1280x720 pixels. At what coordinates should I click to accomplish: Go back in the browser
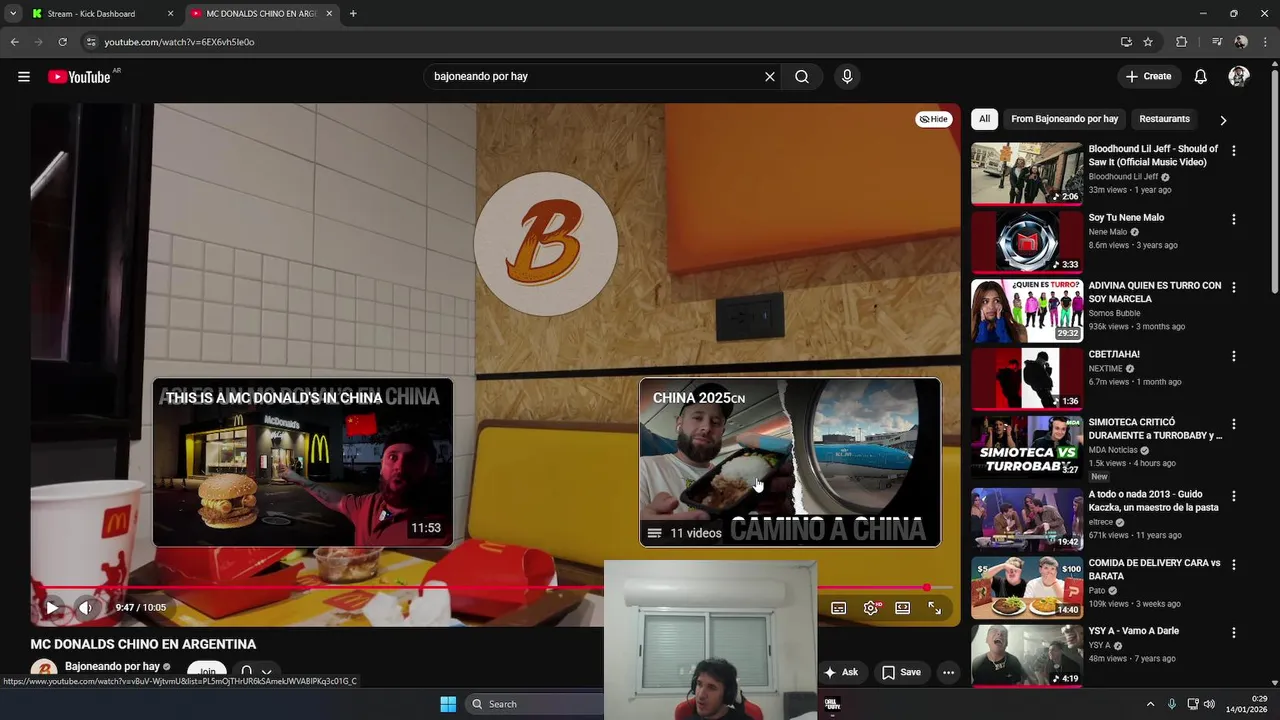tap(14, 42)
